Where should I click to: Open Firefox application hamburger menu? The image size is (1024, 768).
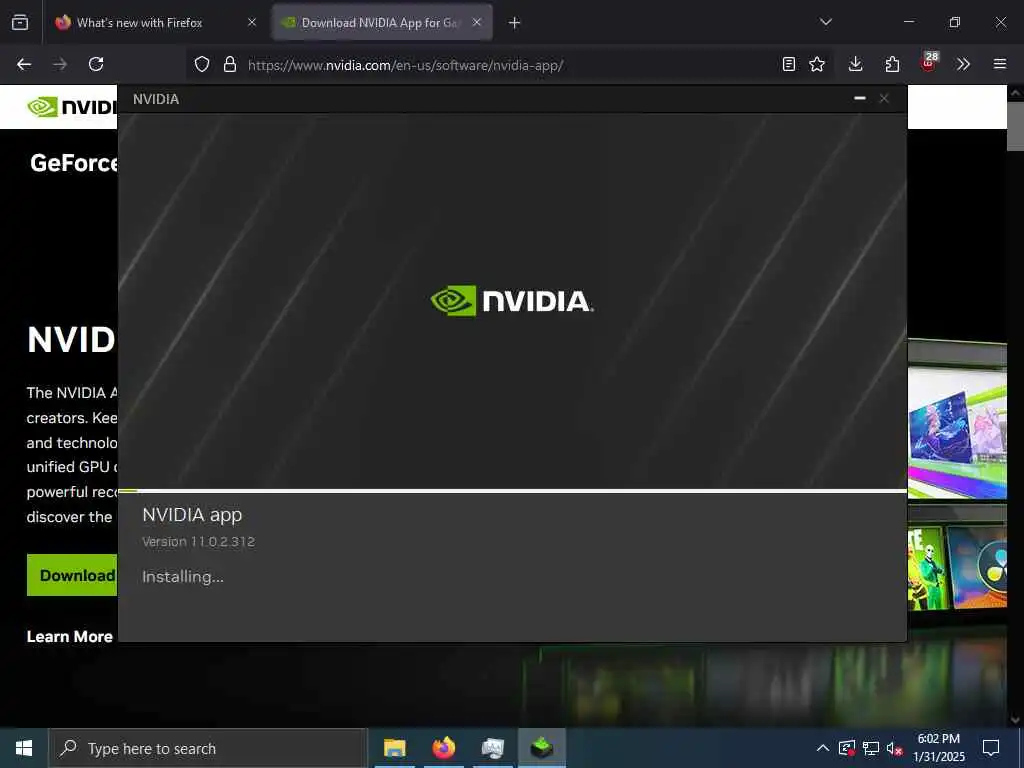(x=1000, y=64)
